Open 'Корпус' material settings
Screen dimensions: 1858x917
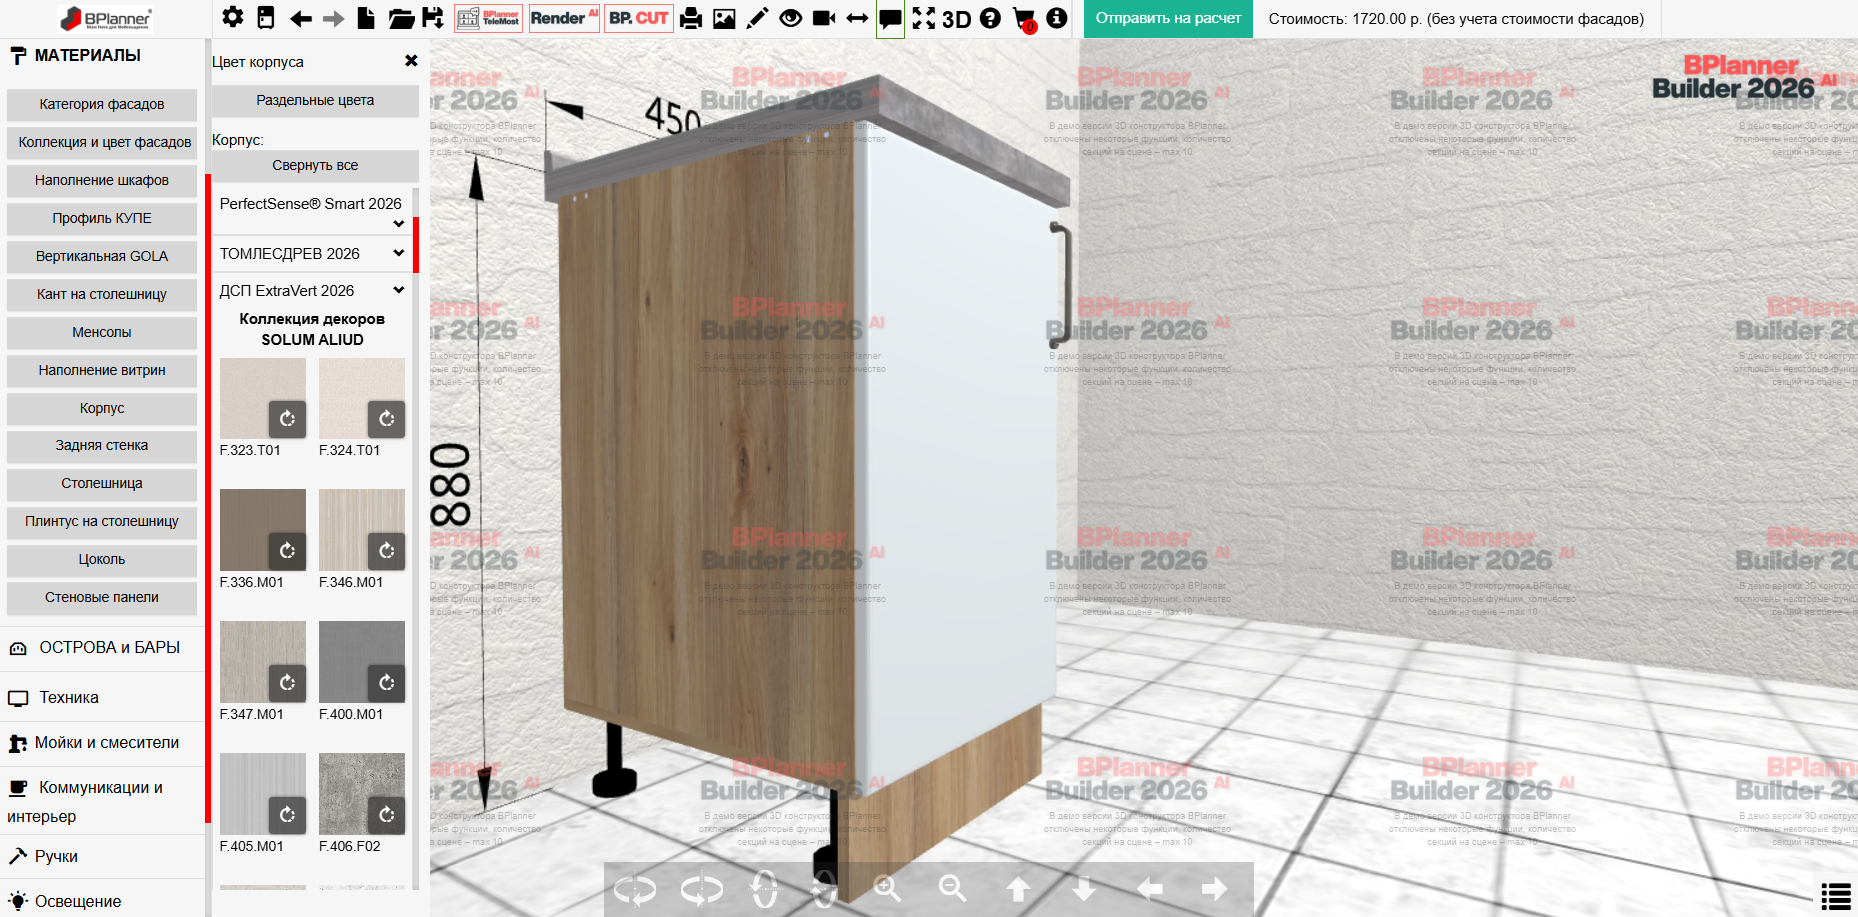(102, 408)
